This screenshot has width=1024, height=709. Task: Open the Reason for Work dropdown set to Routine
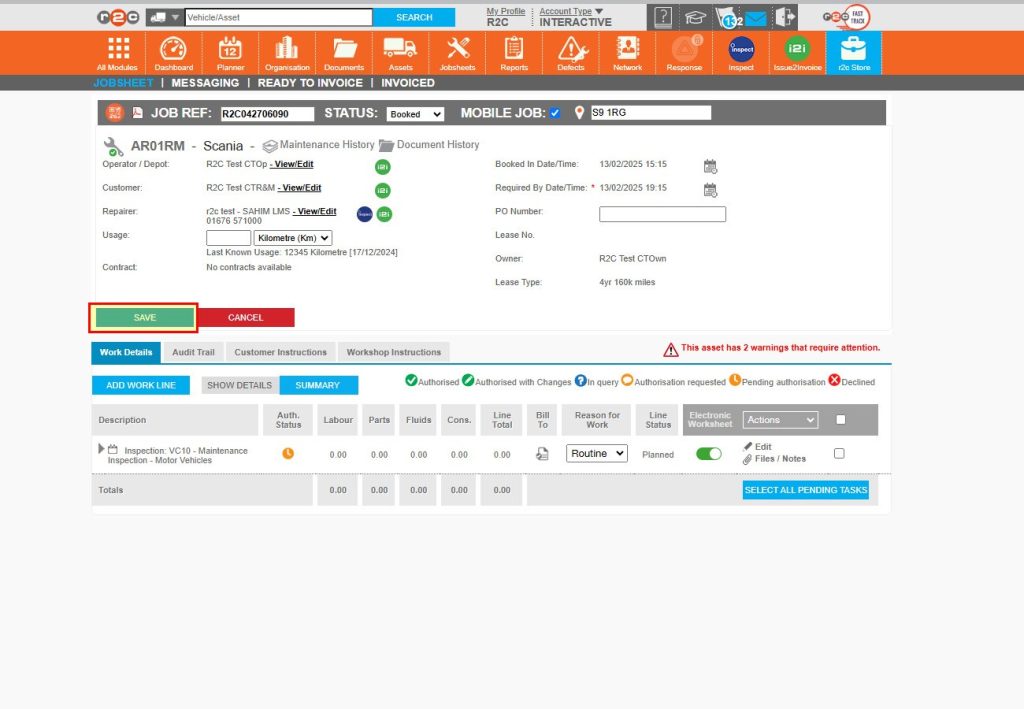[x=596, y=453]
